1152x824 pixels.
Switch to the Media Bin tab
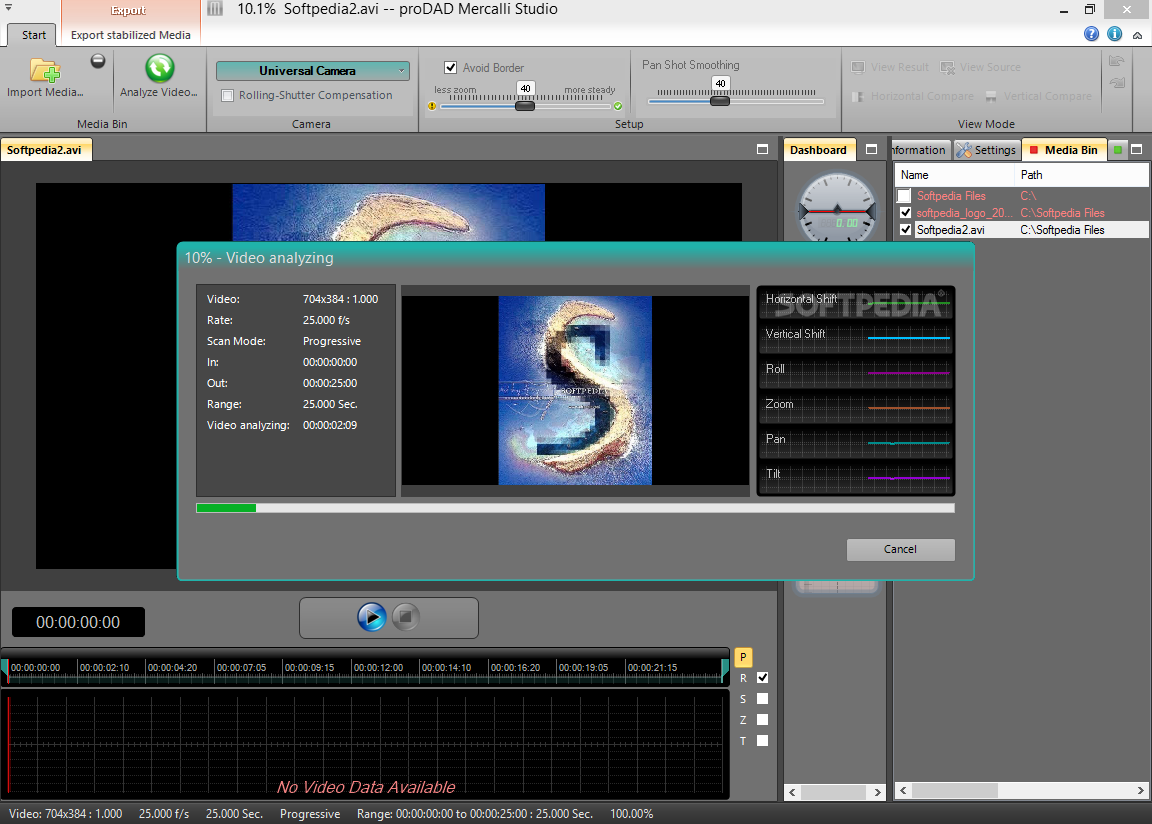[x=1063, y=150]
